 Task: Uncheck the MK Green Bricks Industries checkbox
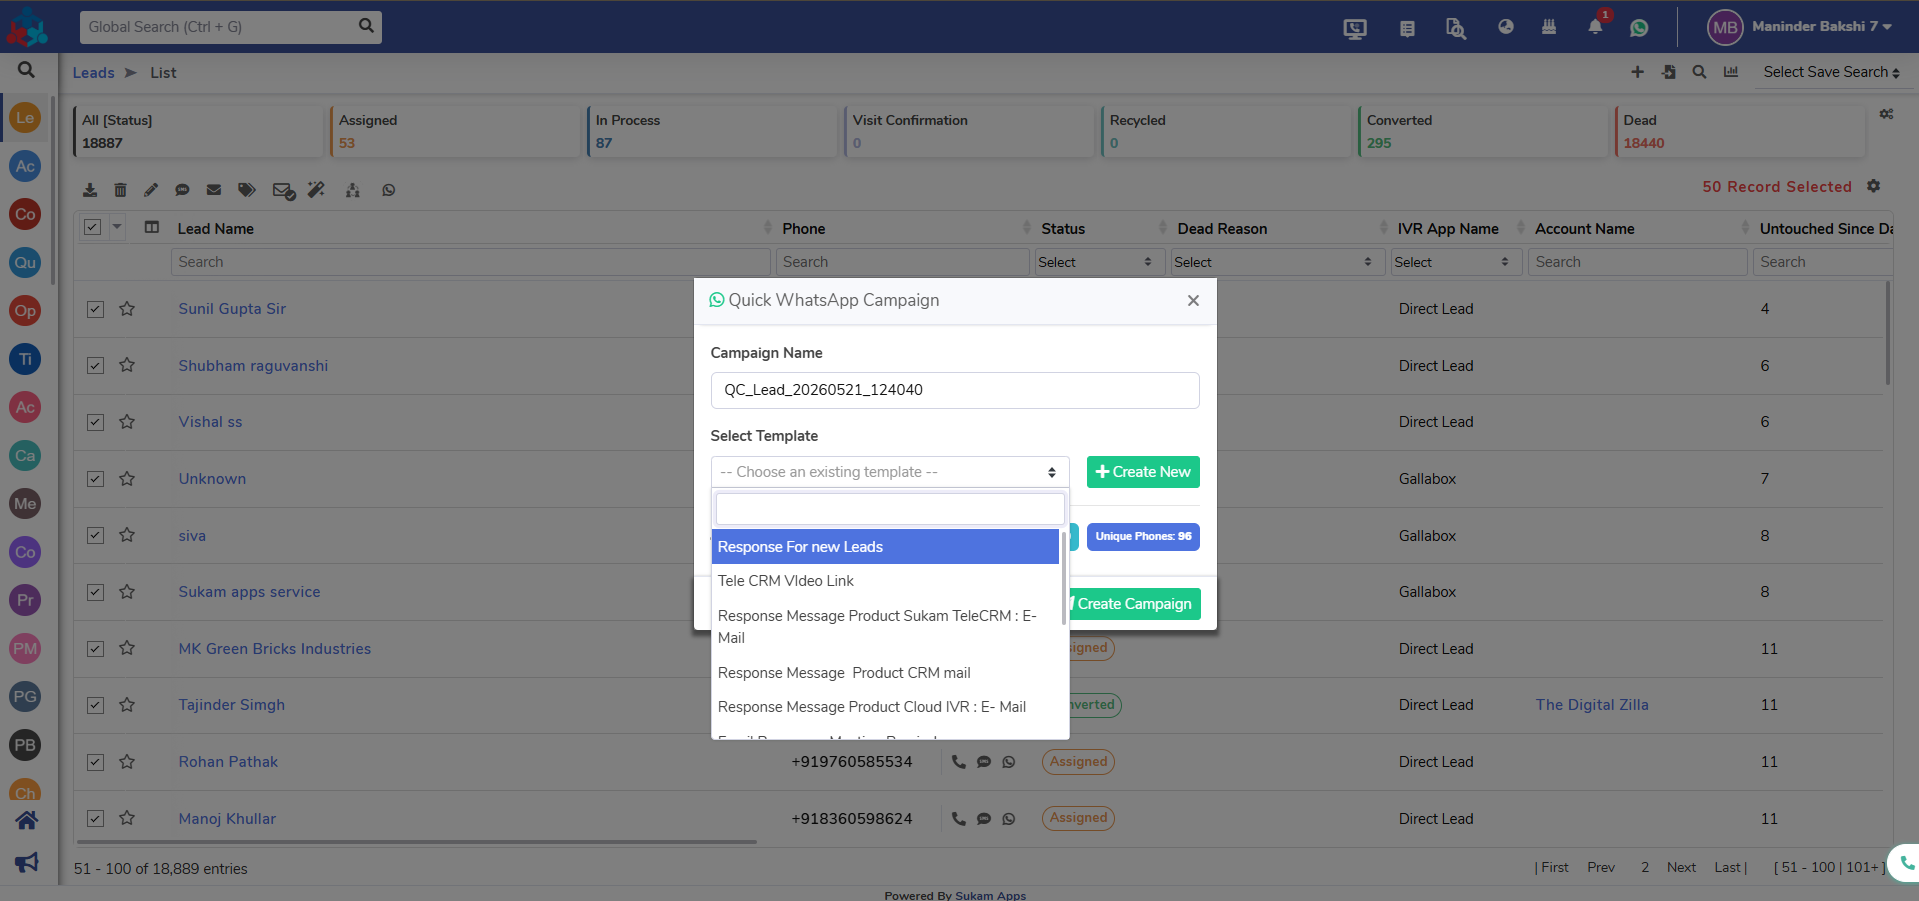tap(95, 649)
